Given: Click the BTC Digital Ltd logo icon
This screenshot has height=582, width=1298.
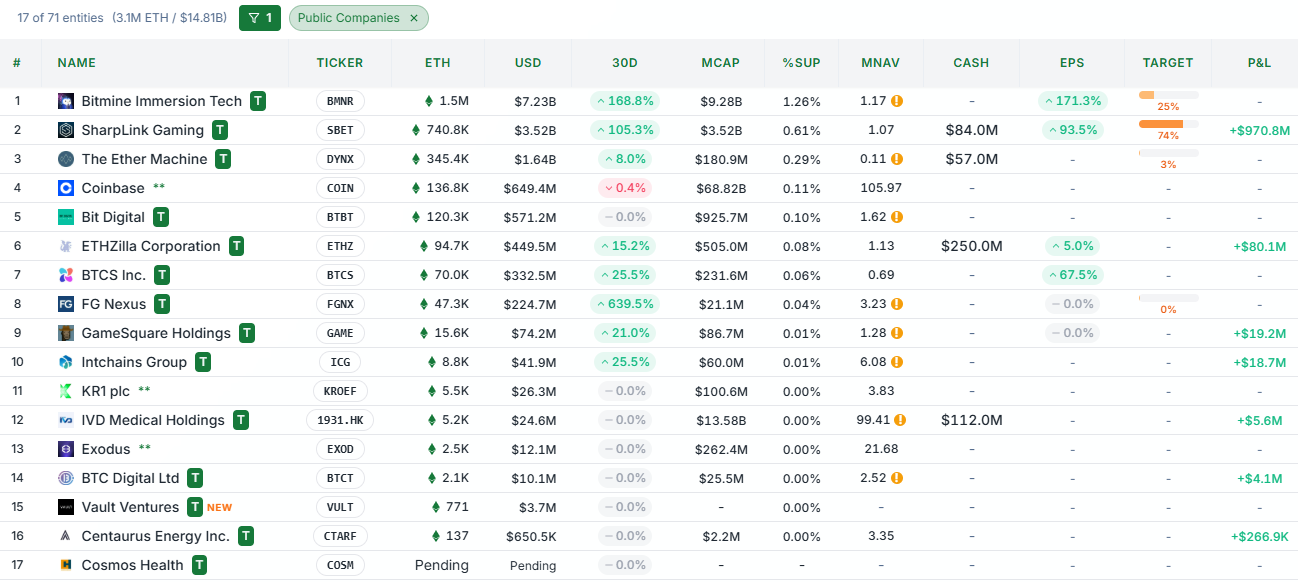Looking at the screenshot, I should tap(66, 478).
